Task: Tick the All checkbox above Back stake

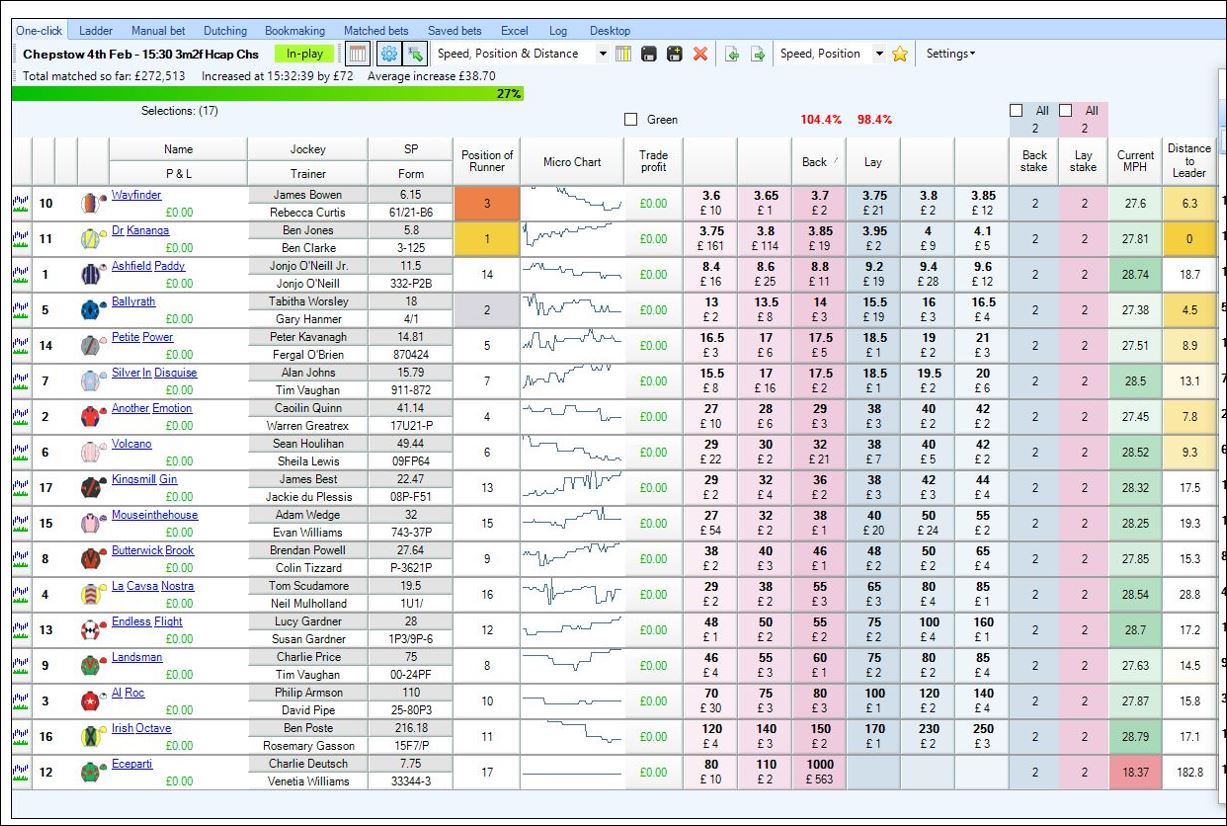Action: point(1017,111)
